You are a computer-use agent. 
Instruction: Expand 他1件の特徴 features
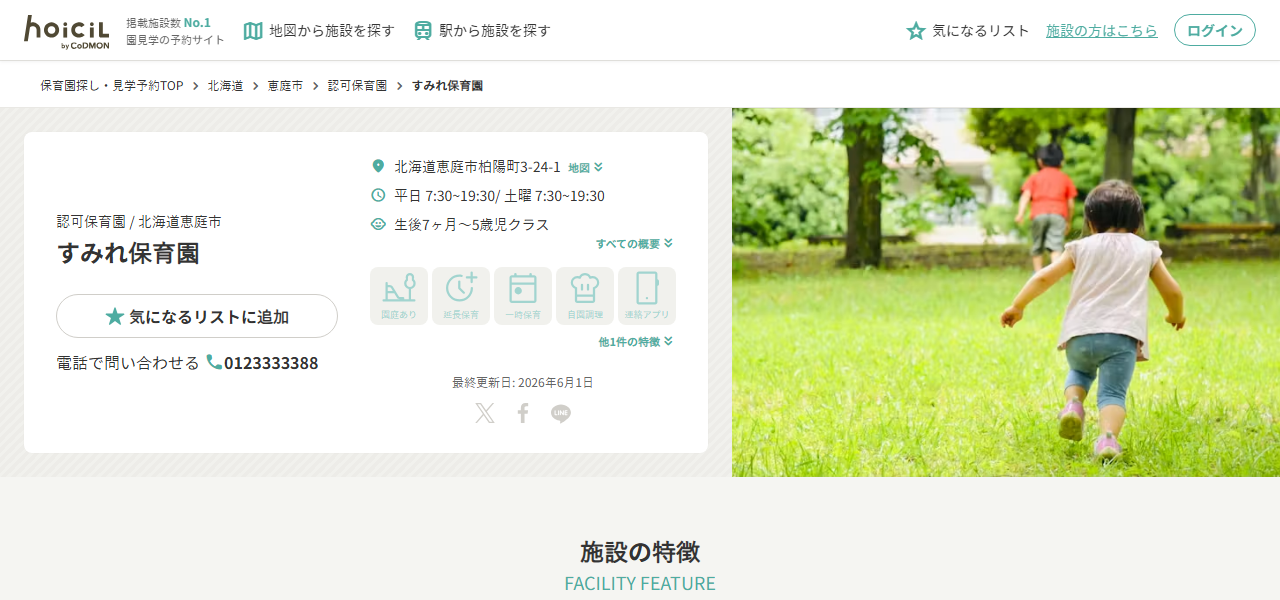635,342
